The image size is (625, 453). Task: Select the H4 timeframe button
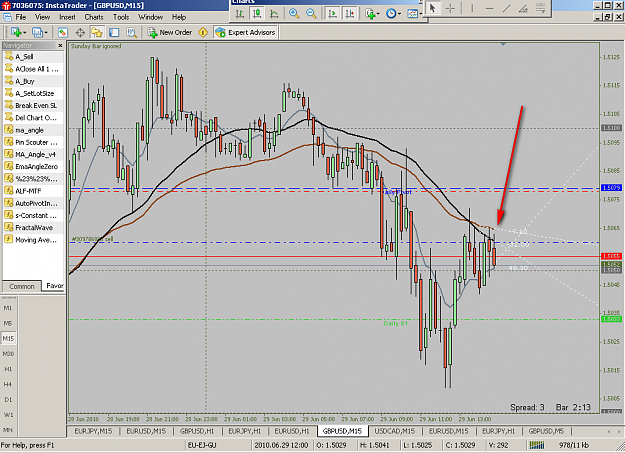point(8,384)
